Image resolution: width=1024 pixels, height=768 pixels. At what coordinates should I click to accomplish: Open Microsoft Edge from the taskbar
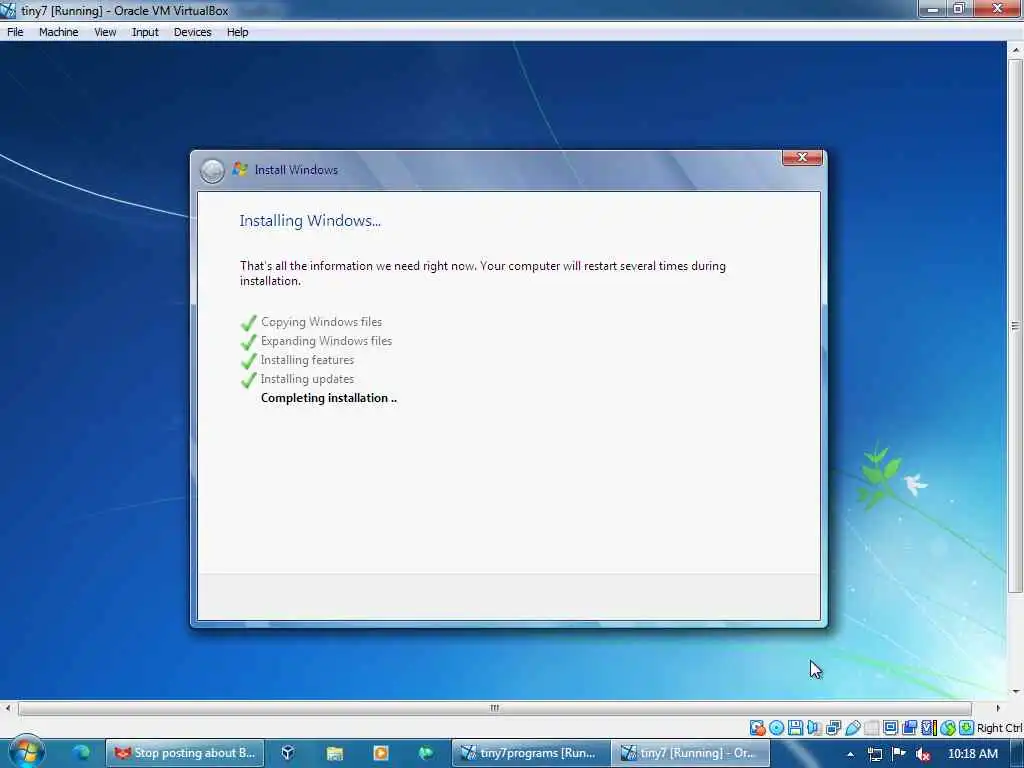pos(81,753)
